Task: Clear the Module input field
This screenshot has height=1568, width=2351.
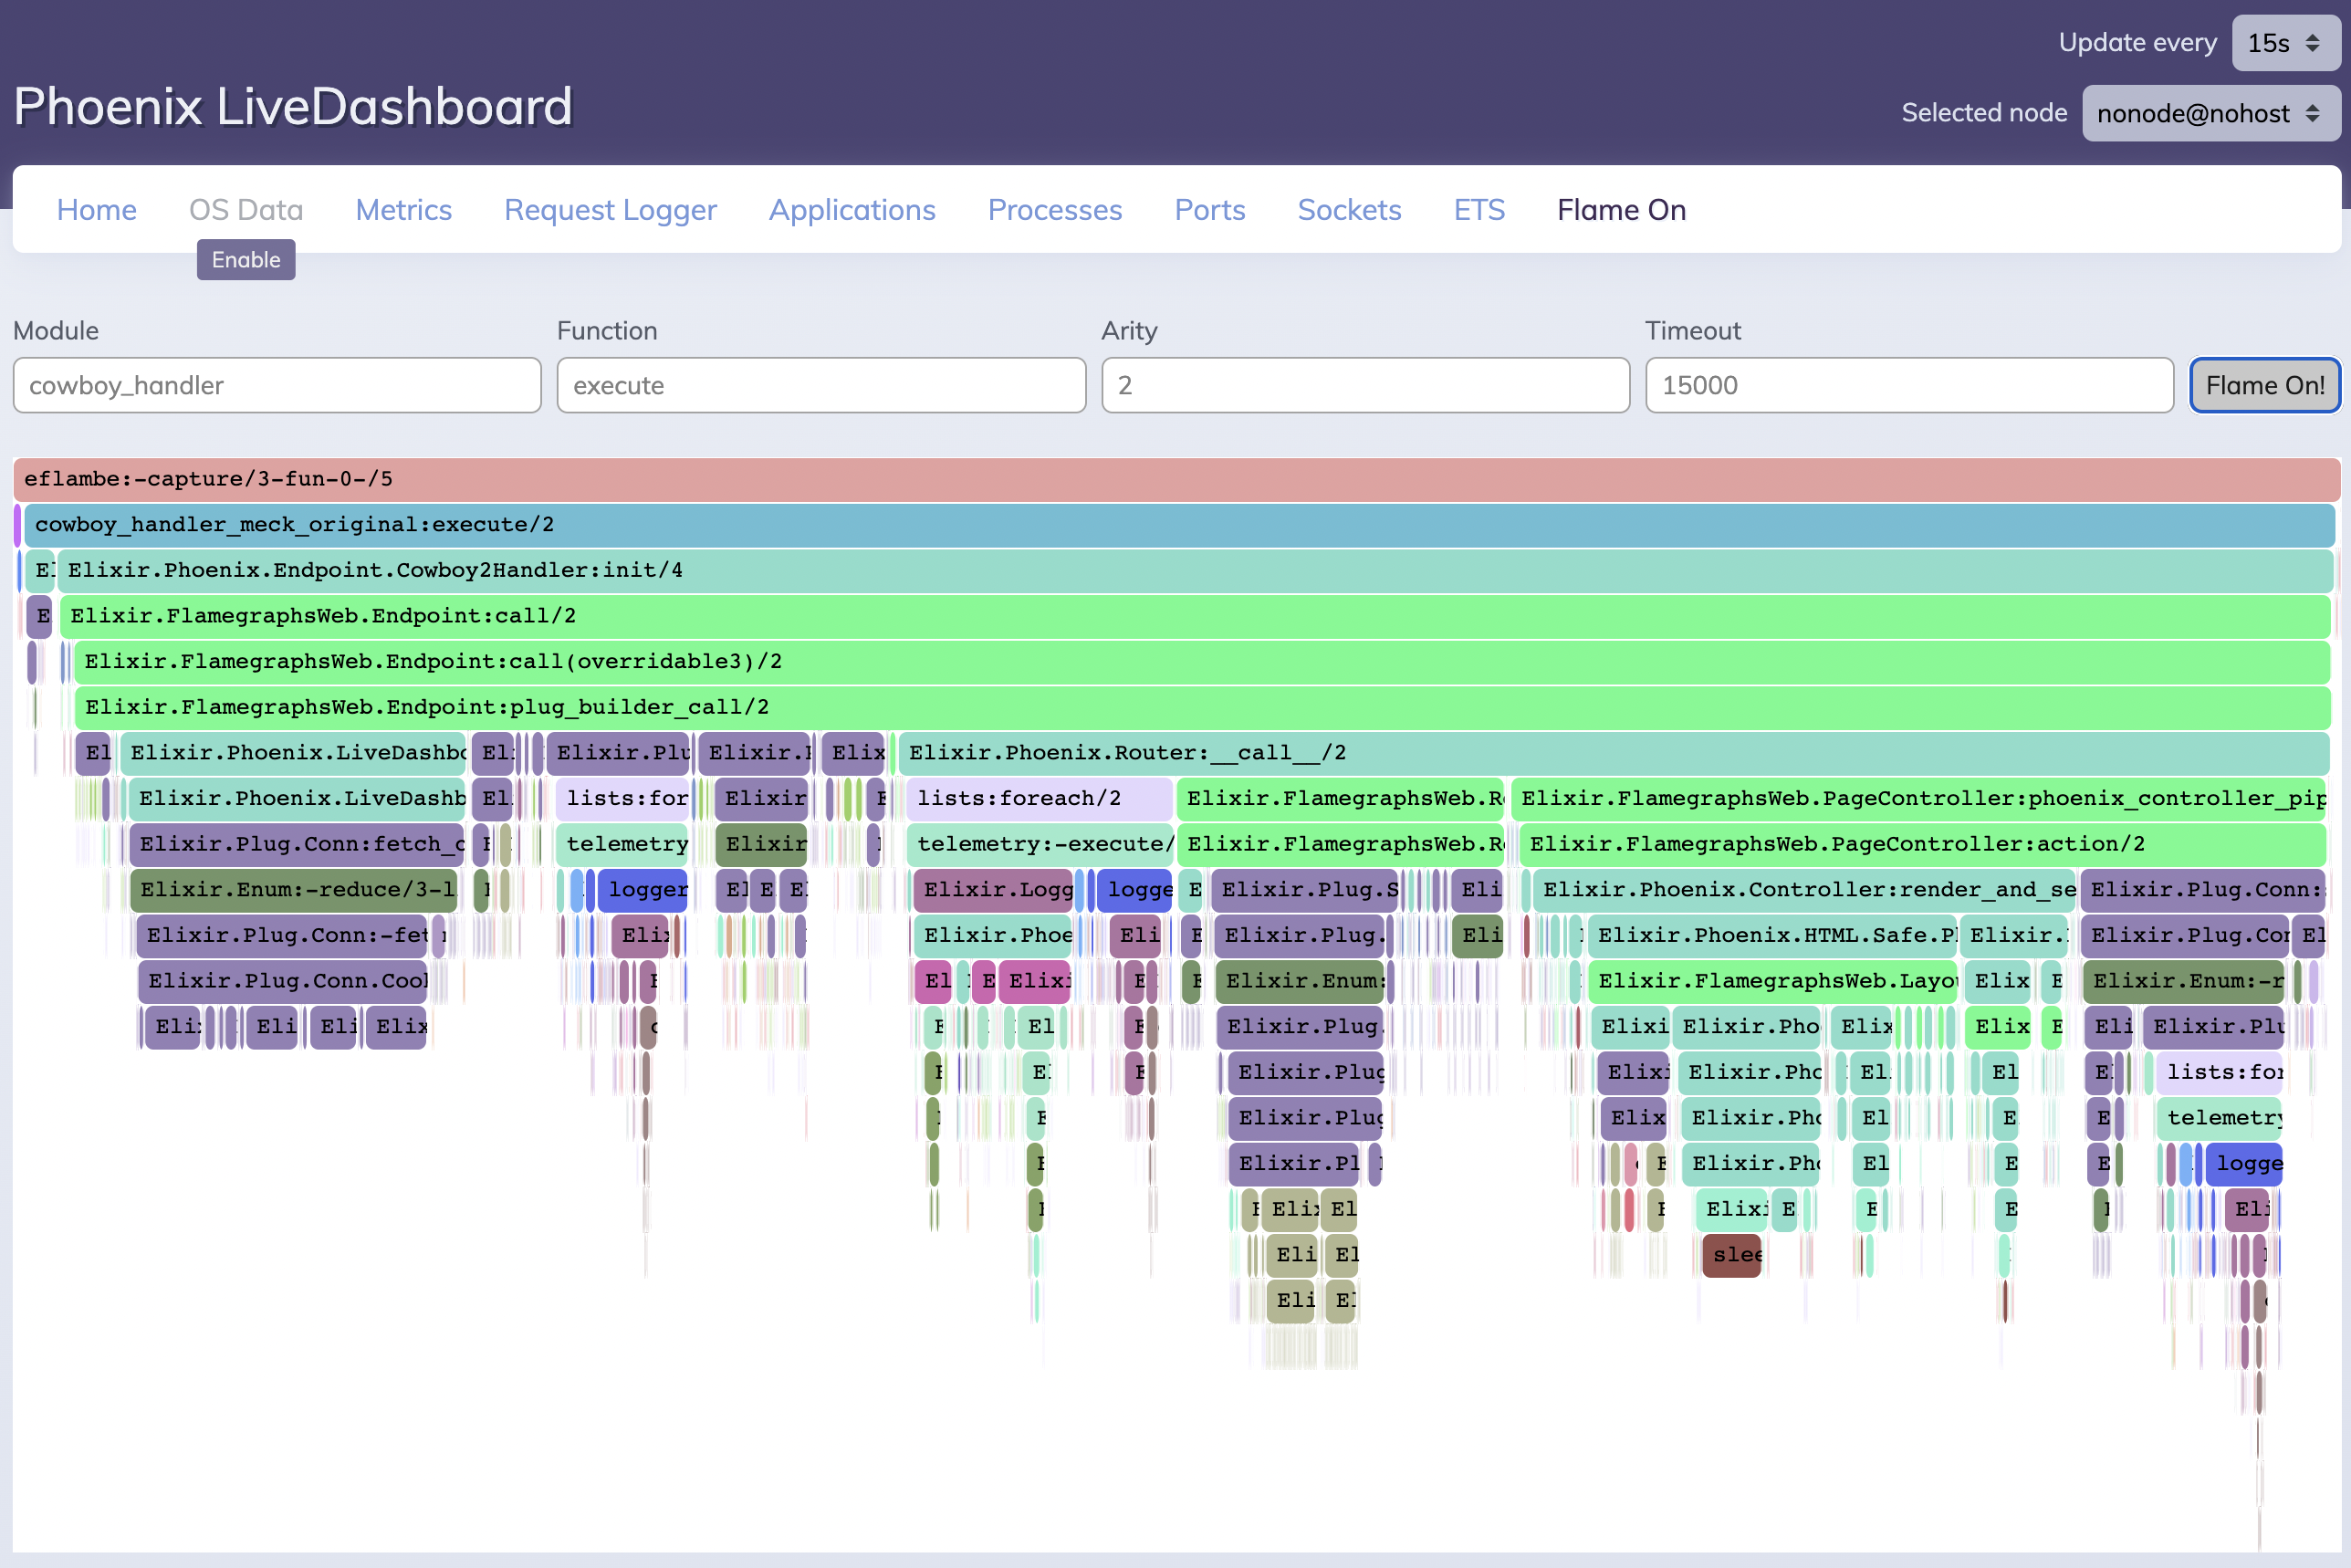Action: 277,383
